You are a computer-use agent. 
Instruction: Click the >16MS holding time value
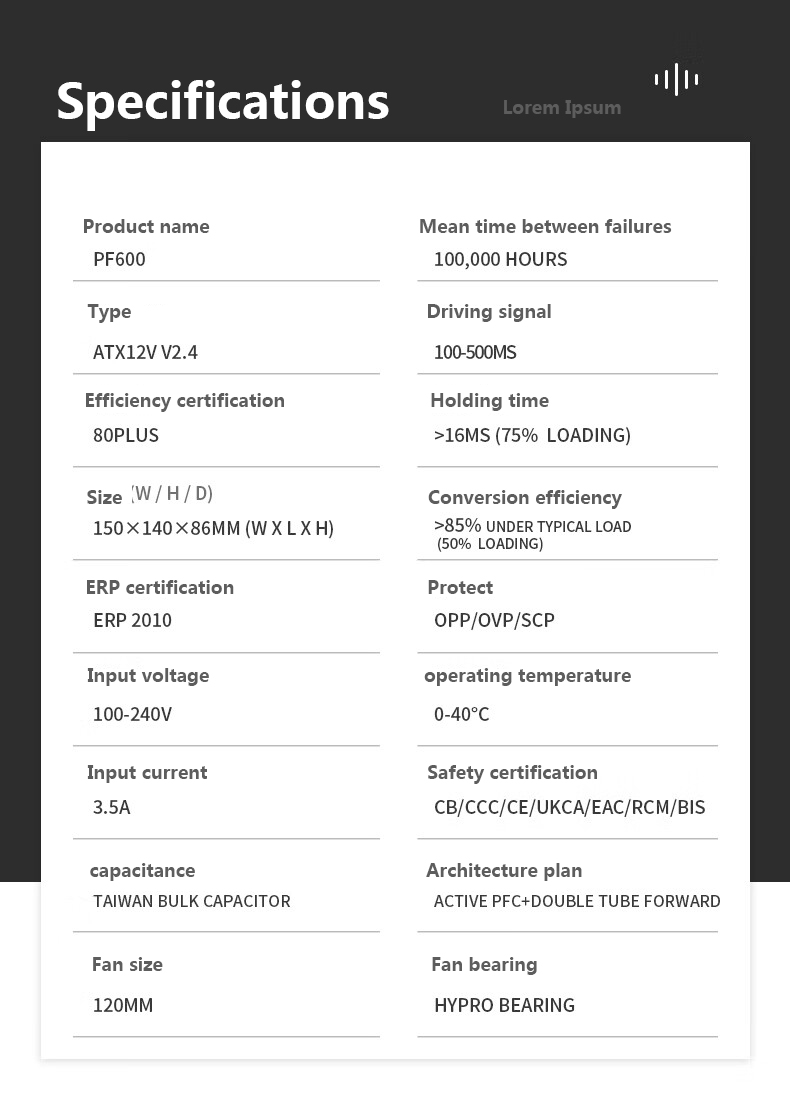pos(532,435)
